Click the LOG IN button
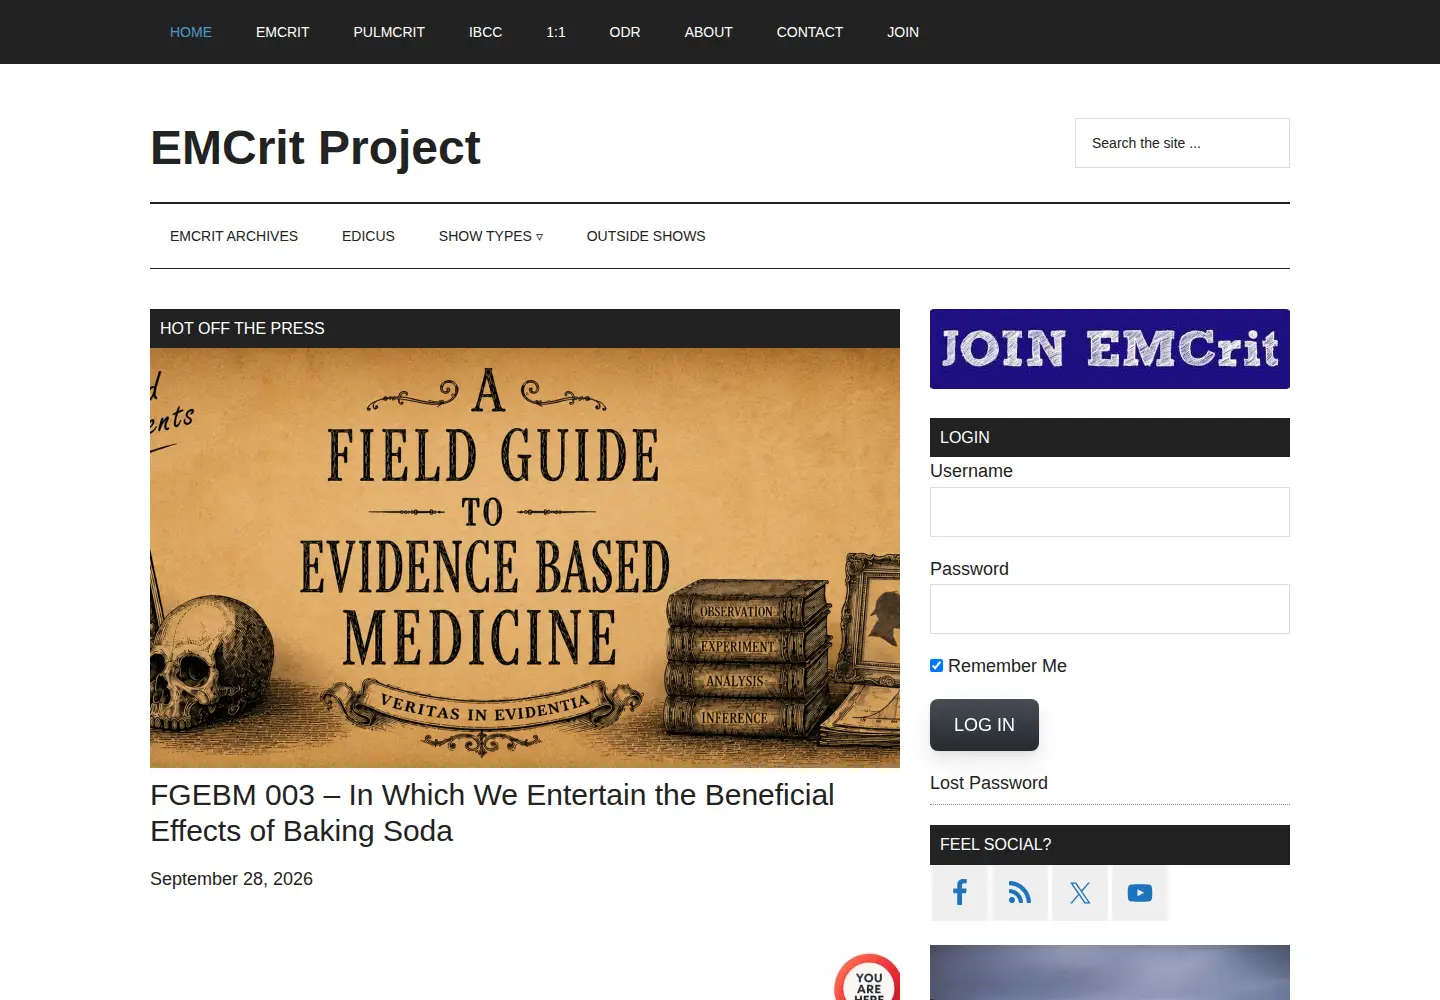1440x1000 pixels. pos(984,725)
